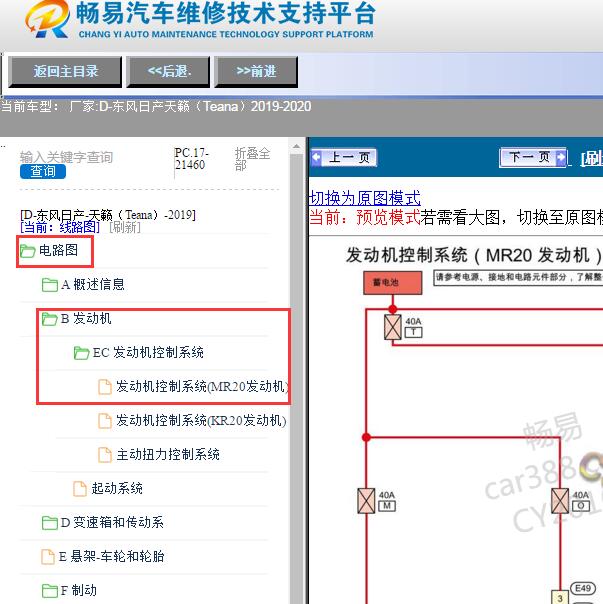Select the B 发动机 tree label
Viewport: 603px width, 604px height.
[86, 319]
